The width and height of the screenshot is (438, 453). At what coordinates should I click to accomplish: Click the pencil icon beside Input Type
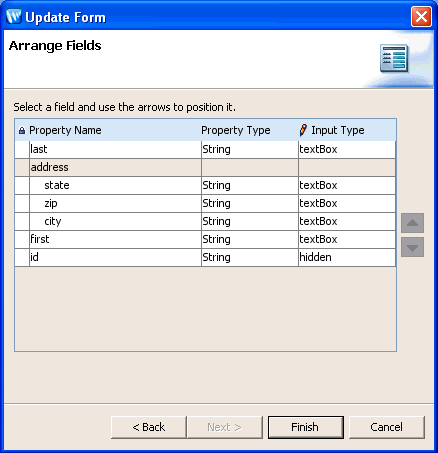(x=303, y=130)
